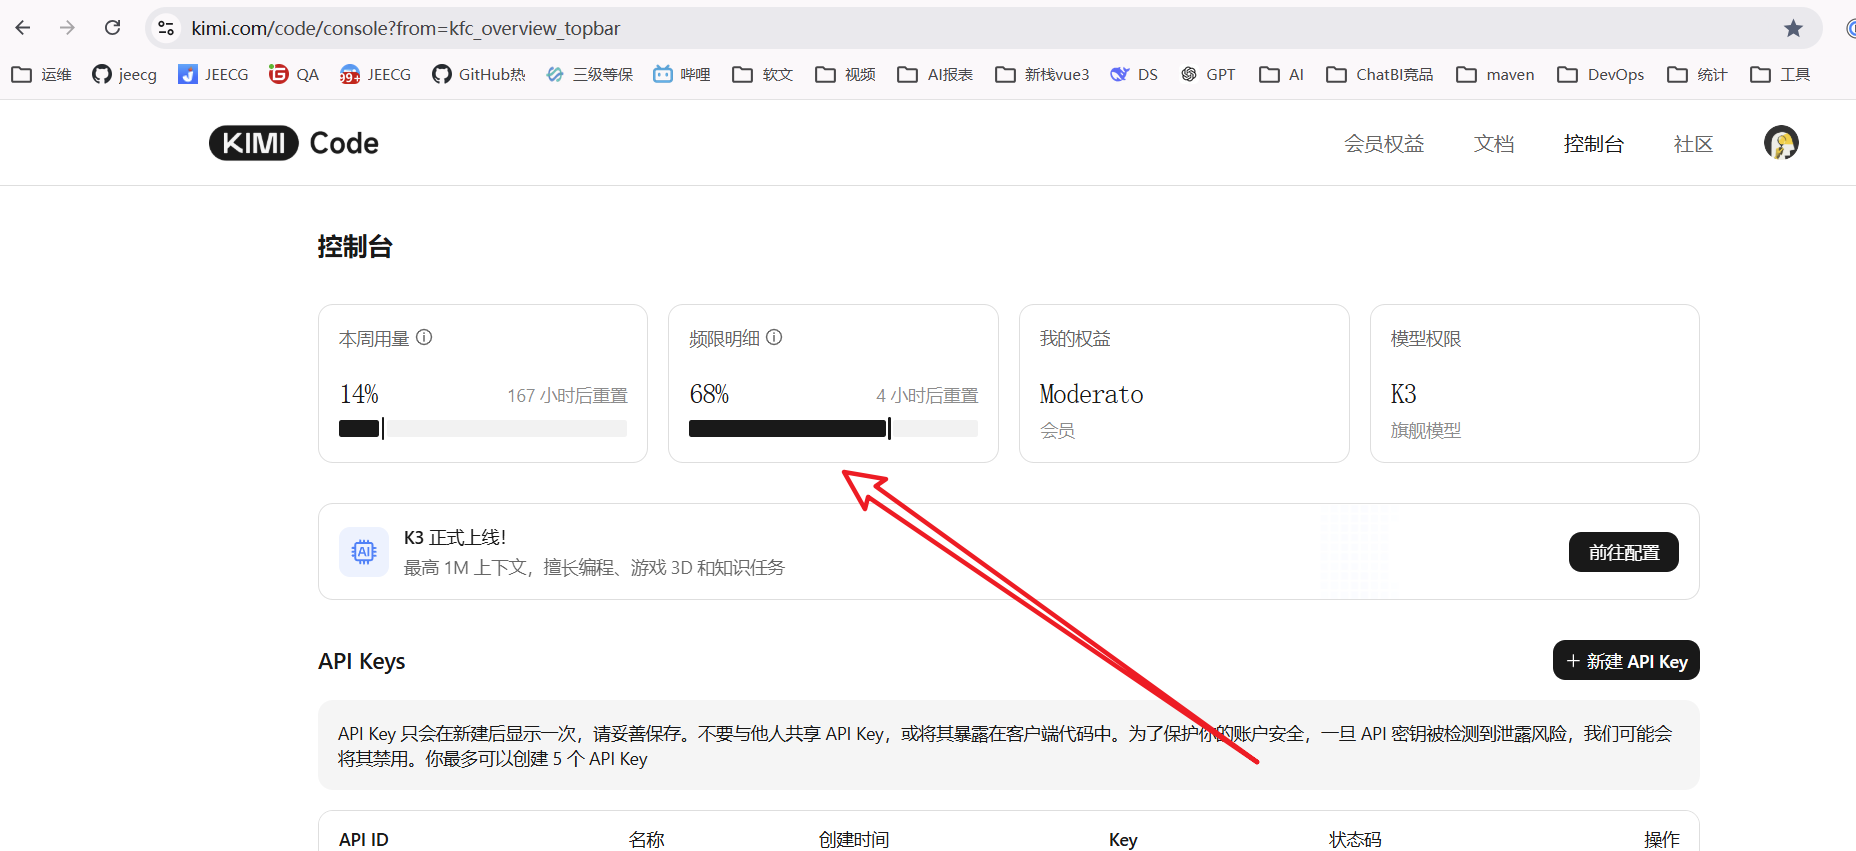The height and width of the screenshot is (851, 1856).
Task: Click '167 小时后重置' text
Action: 567,396
